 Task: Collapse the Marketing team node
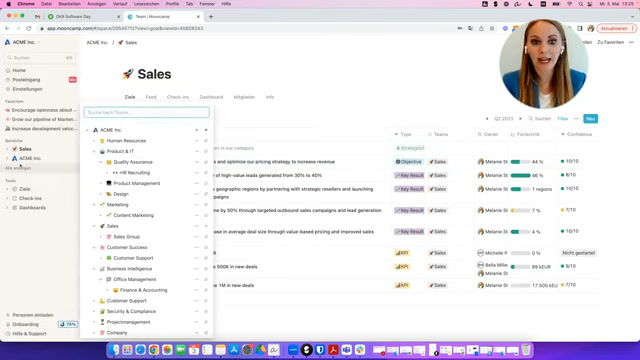[94, 204]
